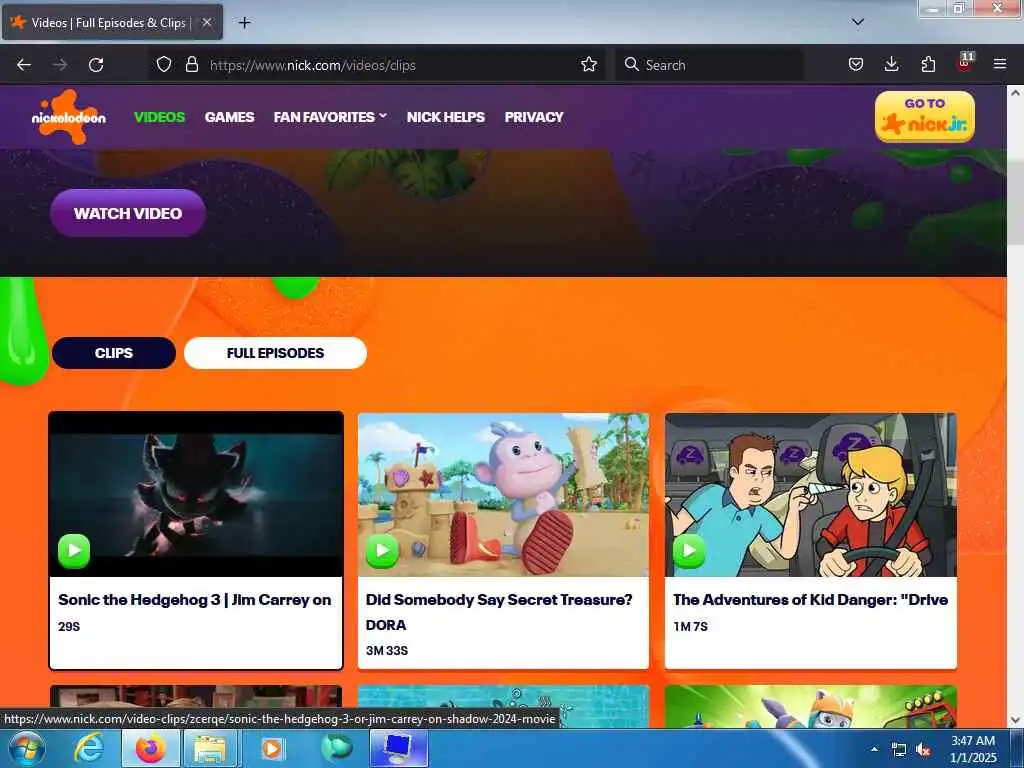
Task: Click the 1M 7S duration label
Action: click(690, 626)
